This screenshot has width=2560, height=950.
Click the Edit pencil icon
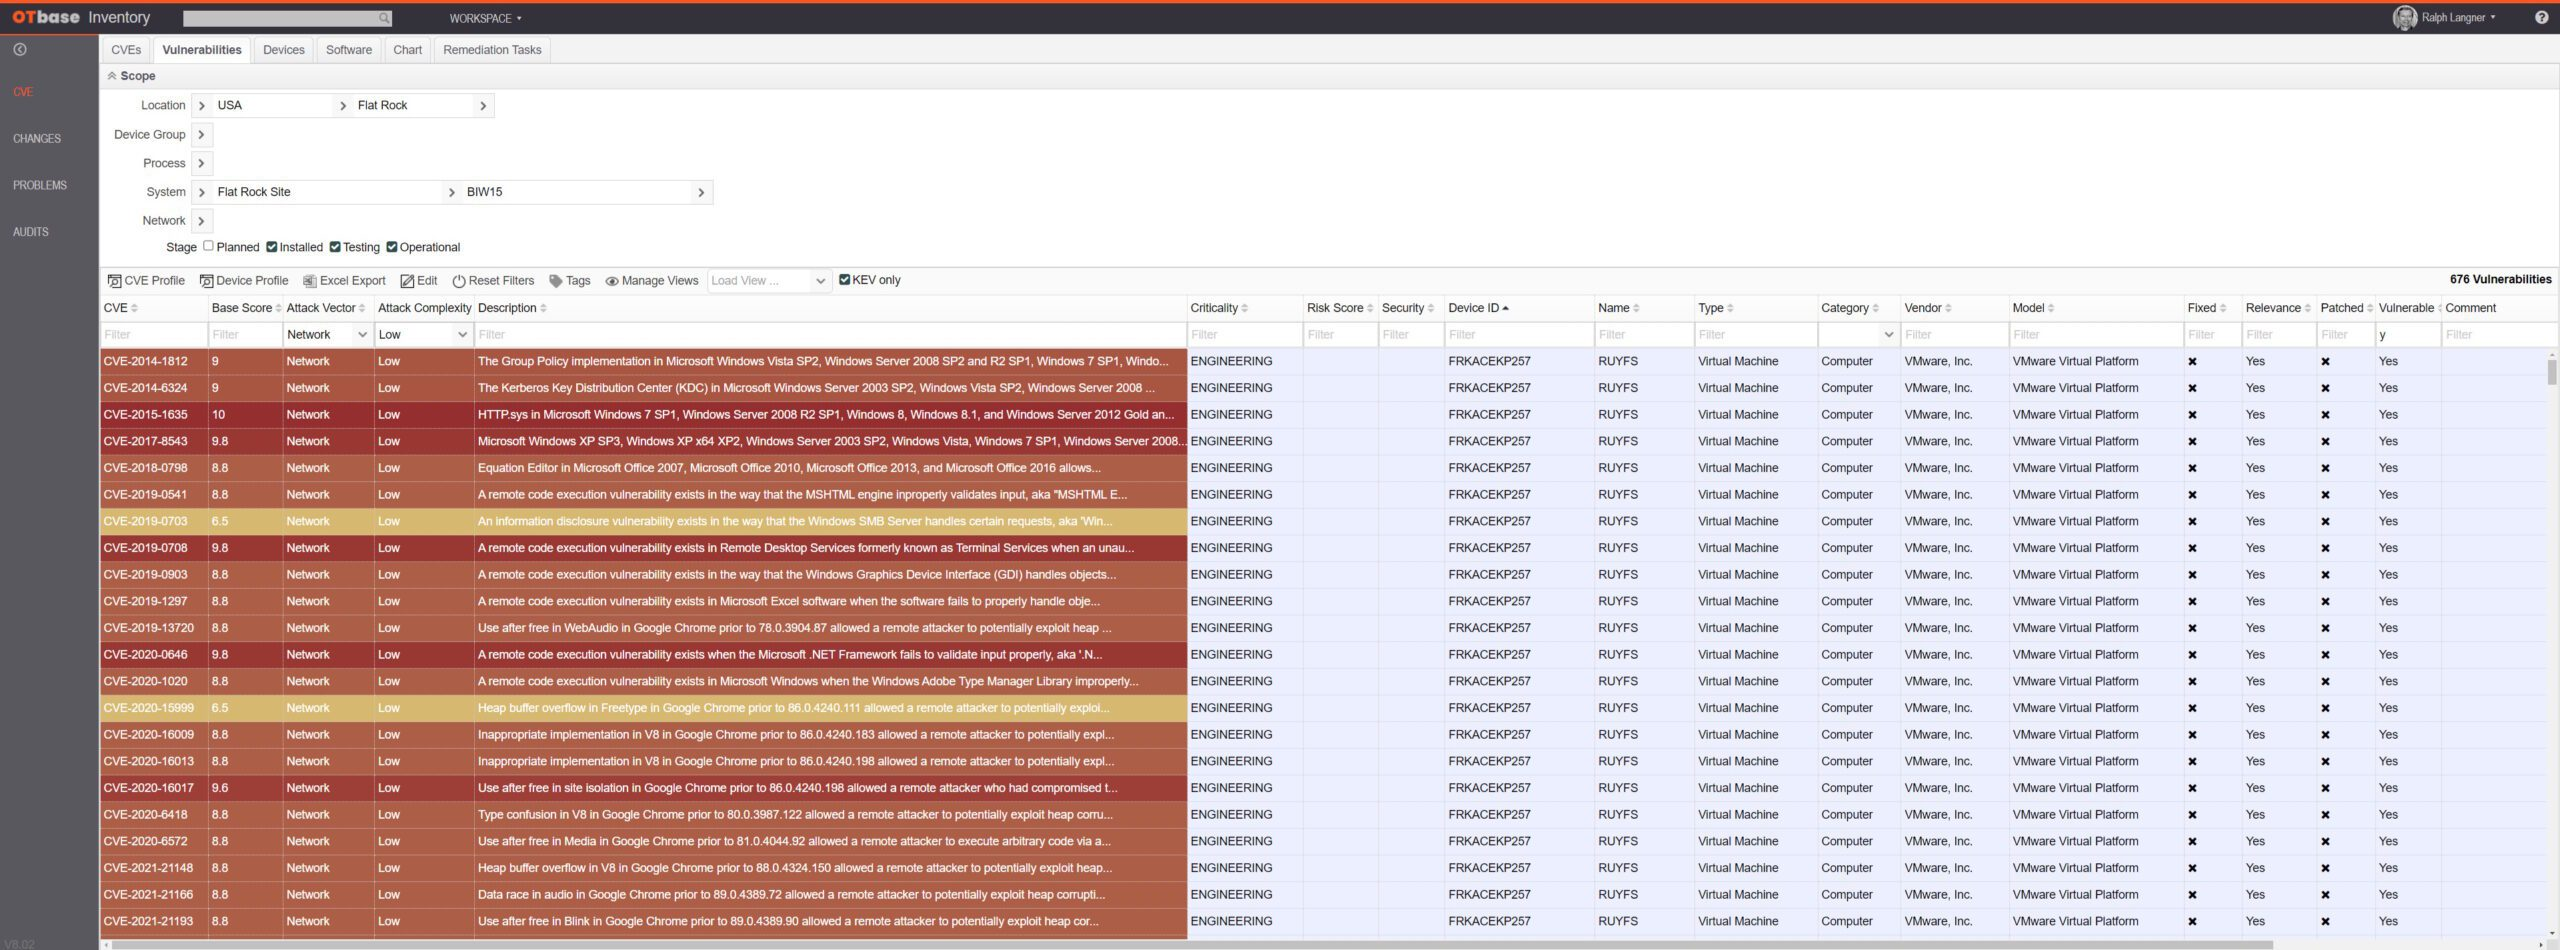[x=407, y=281]
